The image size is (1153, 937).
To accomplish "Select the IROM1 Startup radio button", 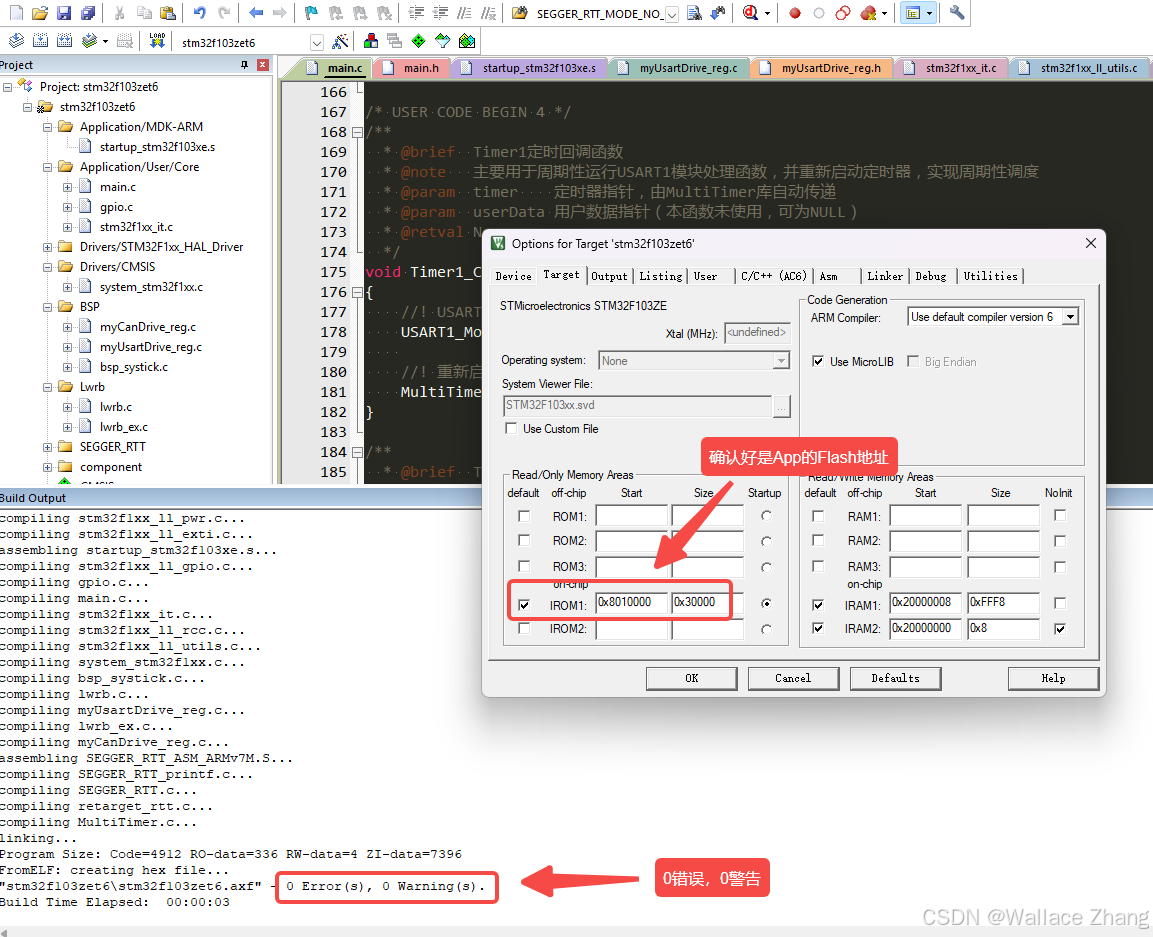I will click(x=767, y=603).
